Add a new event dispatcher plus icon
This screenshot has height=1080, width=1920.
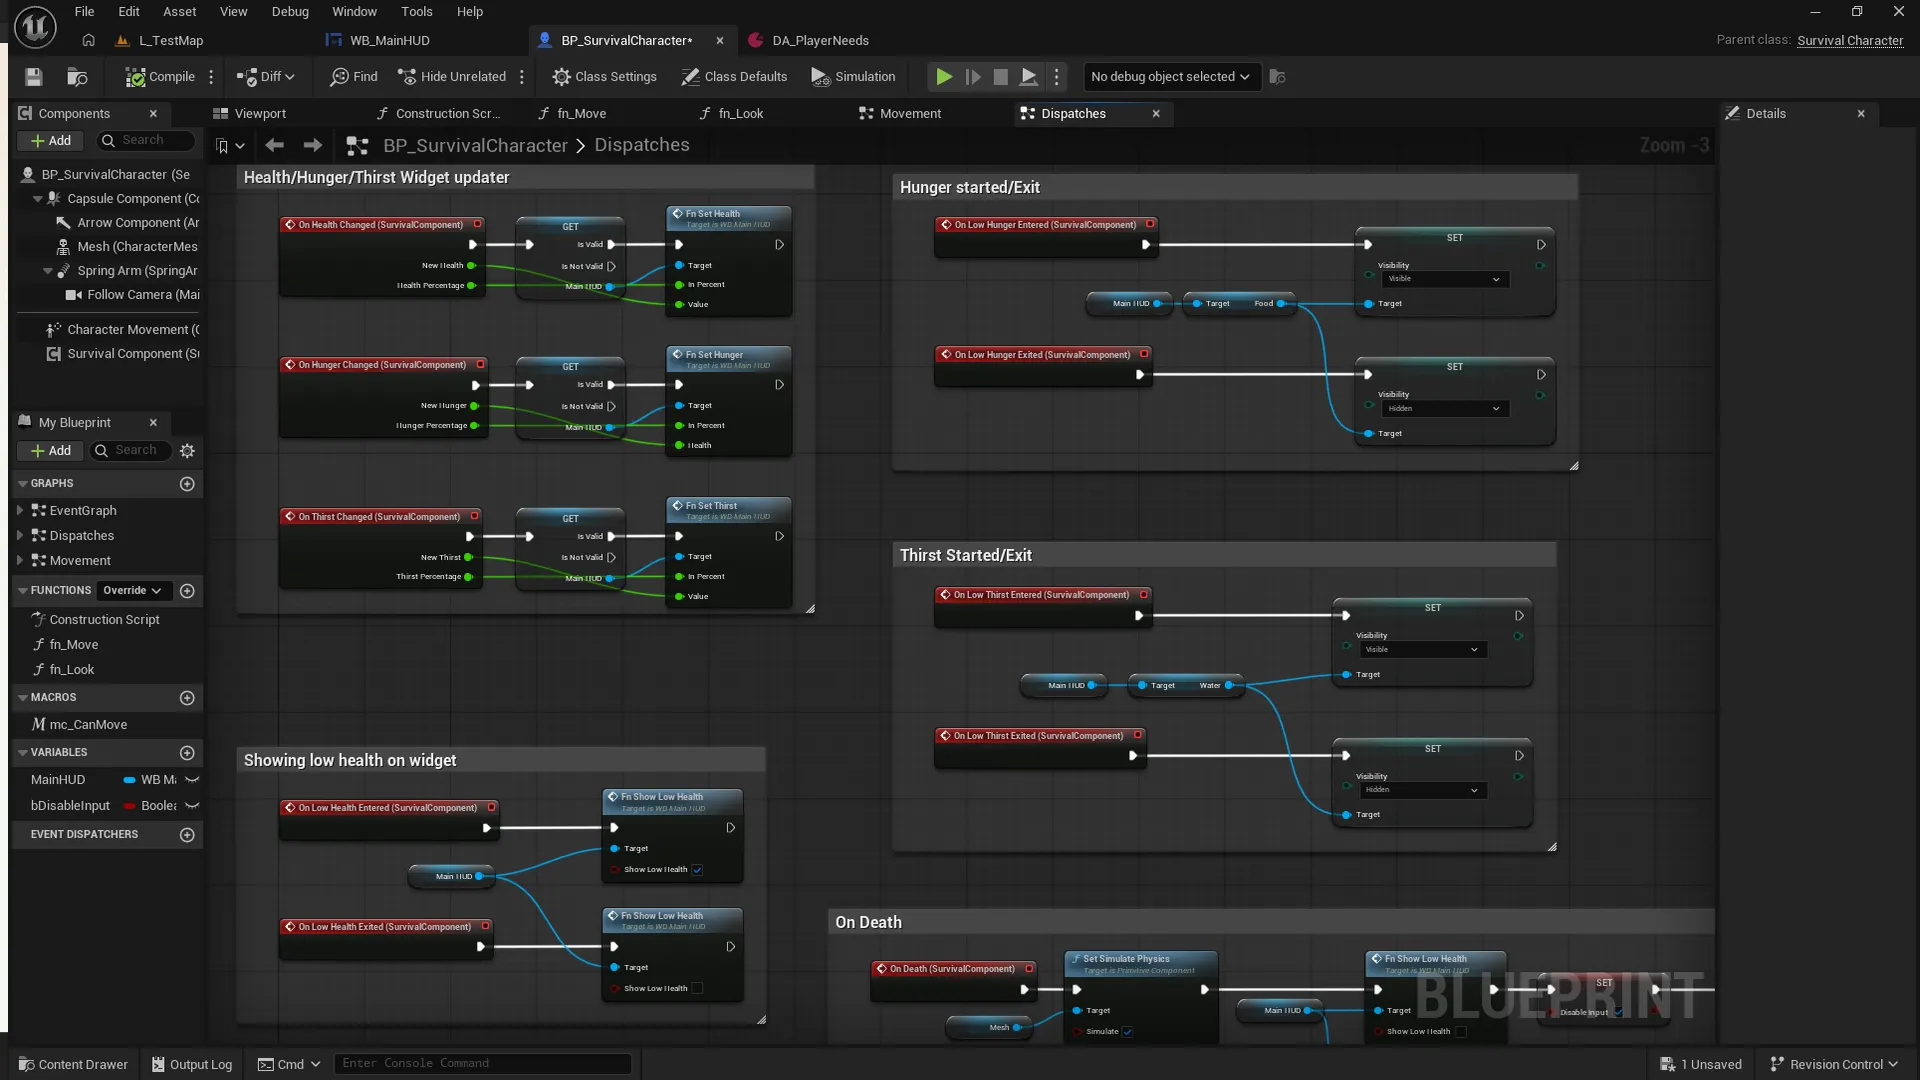187,835
